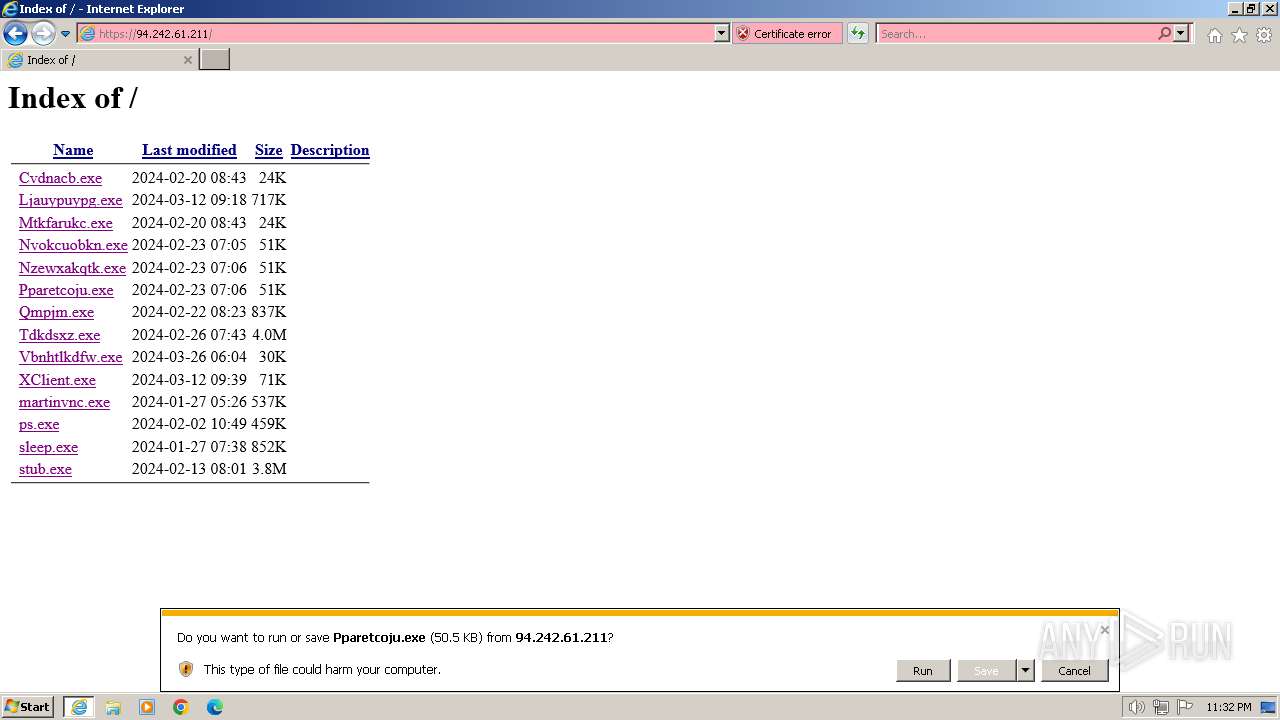The image size is (1280, 720).
Task: Open the volume speaker tray icon
Action: (1136, 707)
